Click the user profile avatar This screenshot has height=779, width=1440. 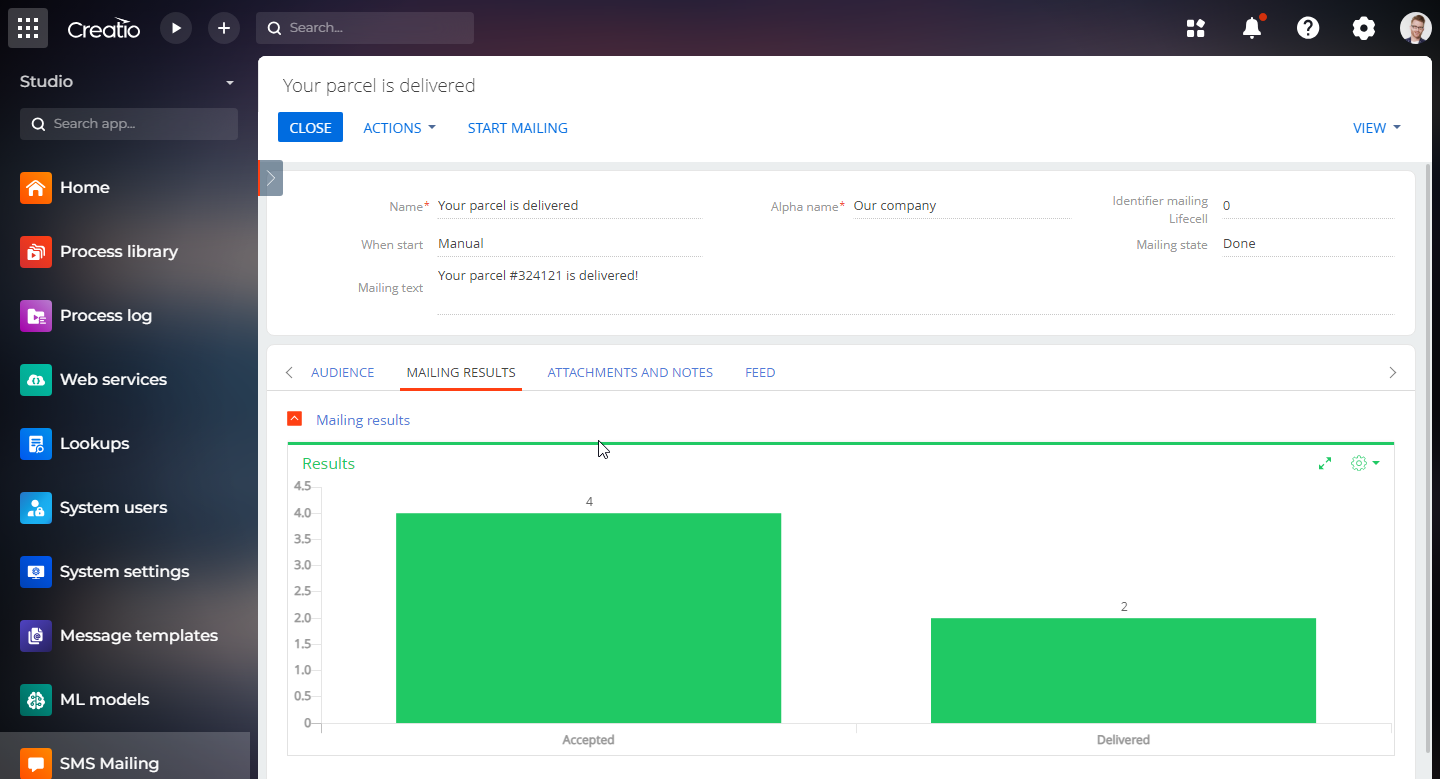point(1415,28)
